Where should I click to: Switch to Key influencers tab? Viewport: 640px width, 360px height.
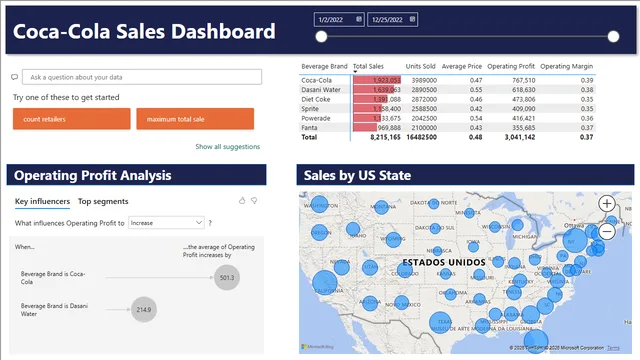[42, 201]
